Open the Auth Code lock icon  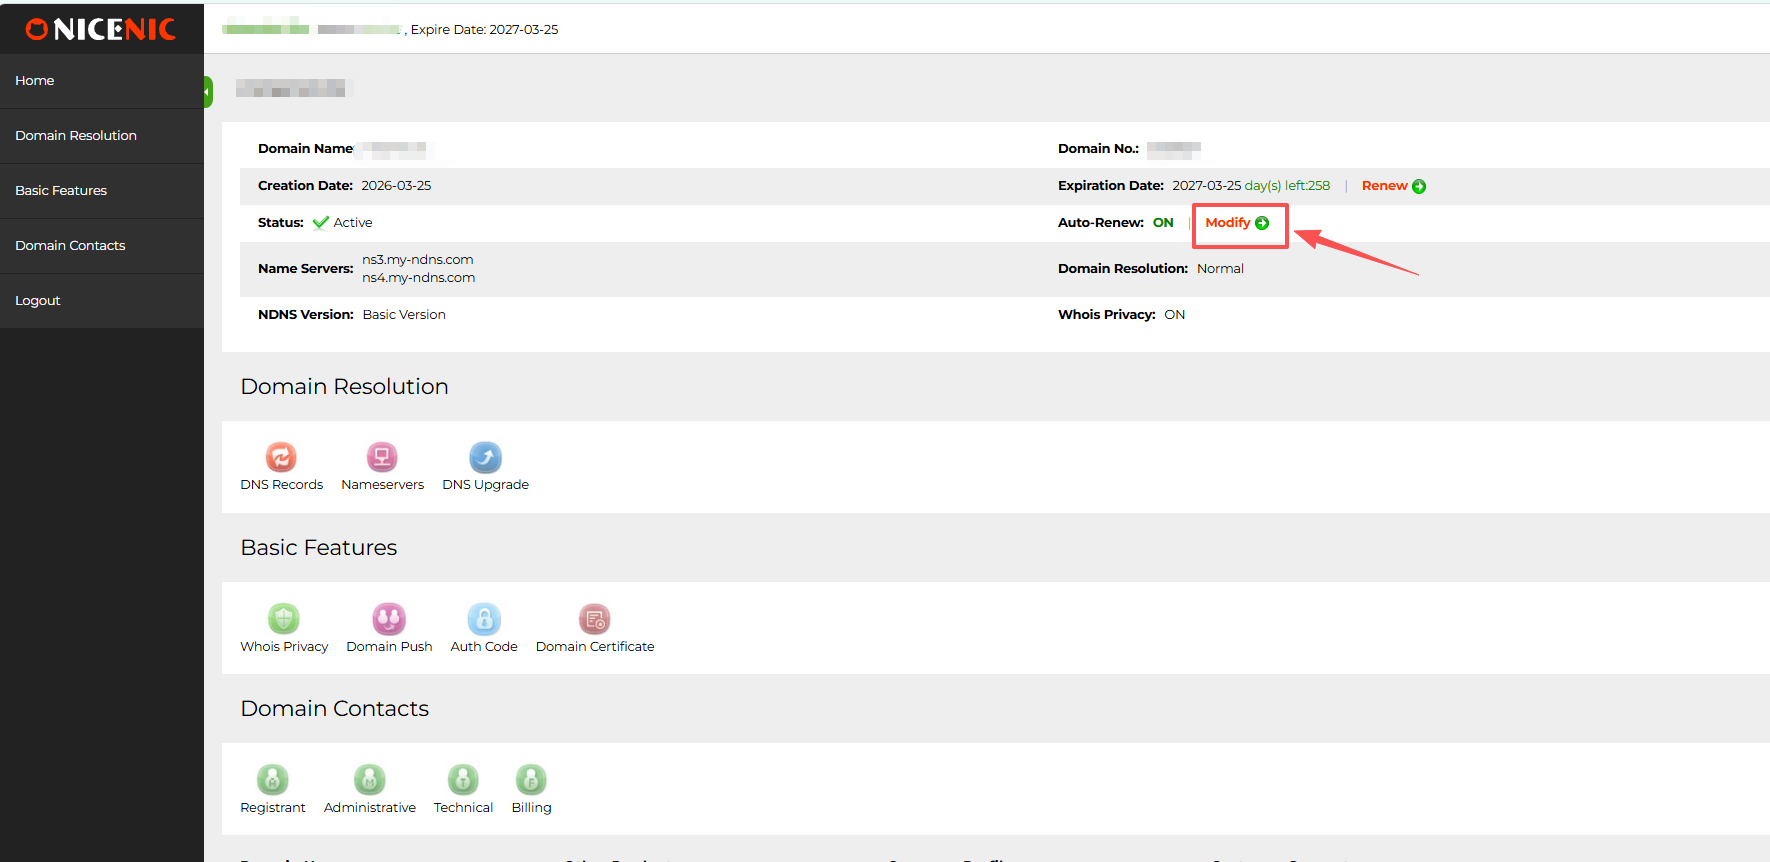484,619
